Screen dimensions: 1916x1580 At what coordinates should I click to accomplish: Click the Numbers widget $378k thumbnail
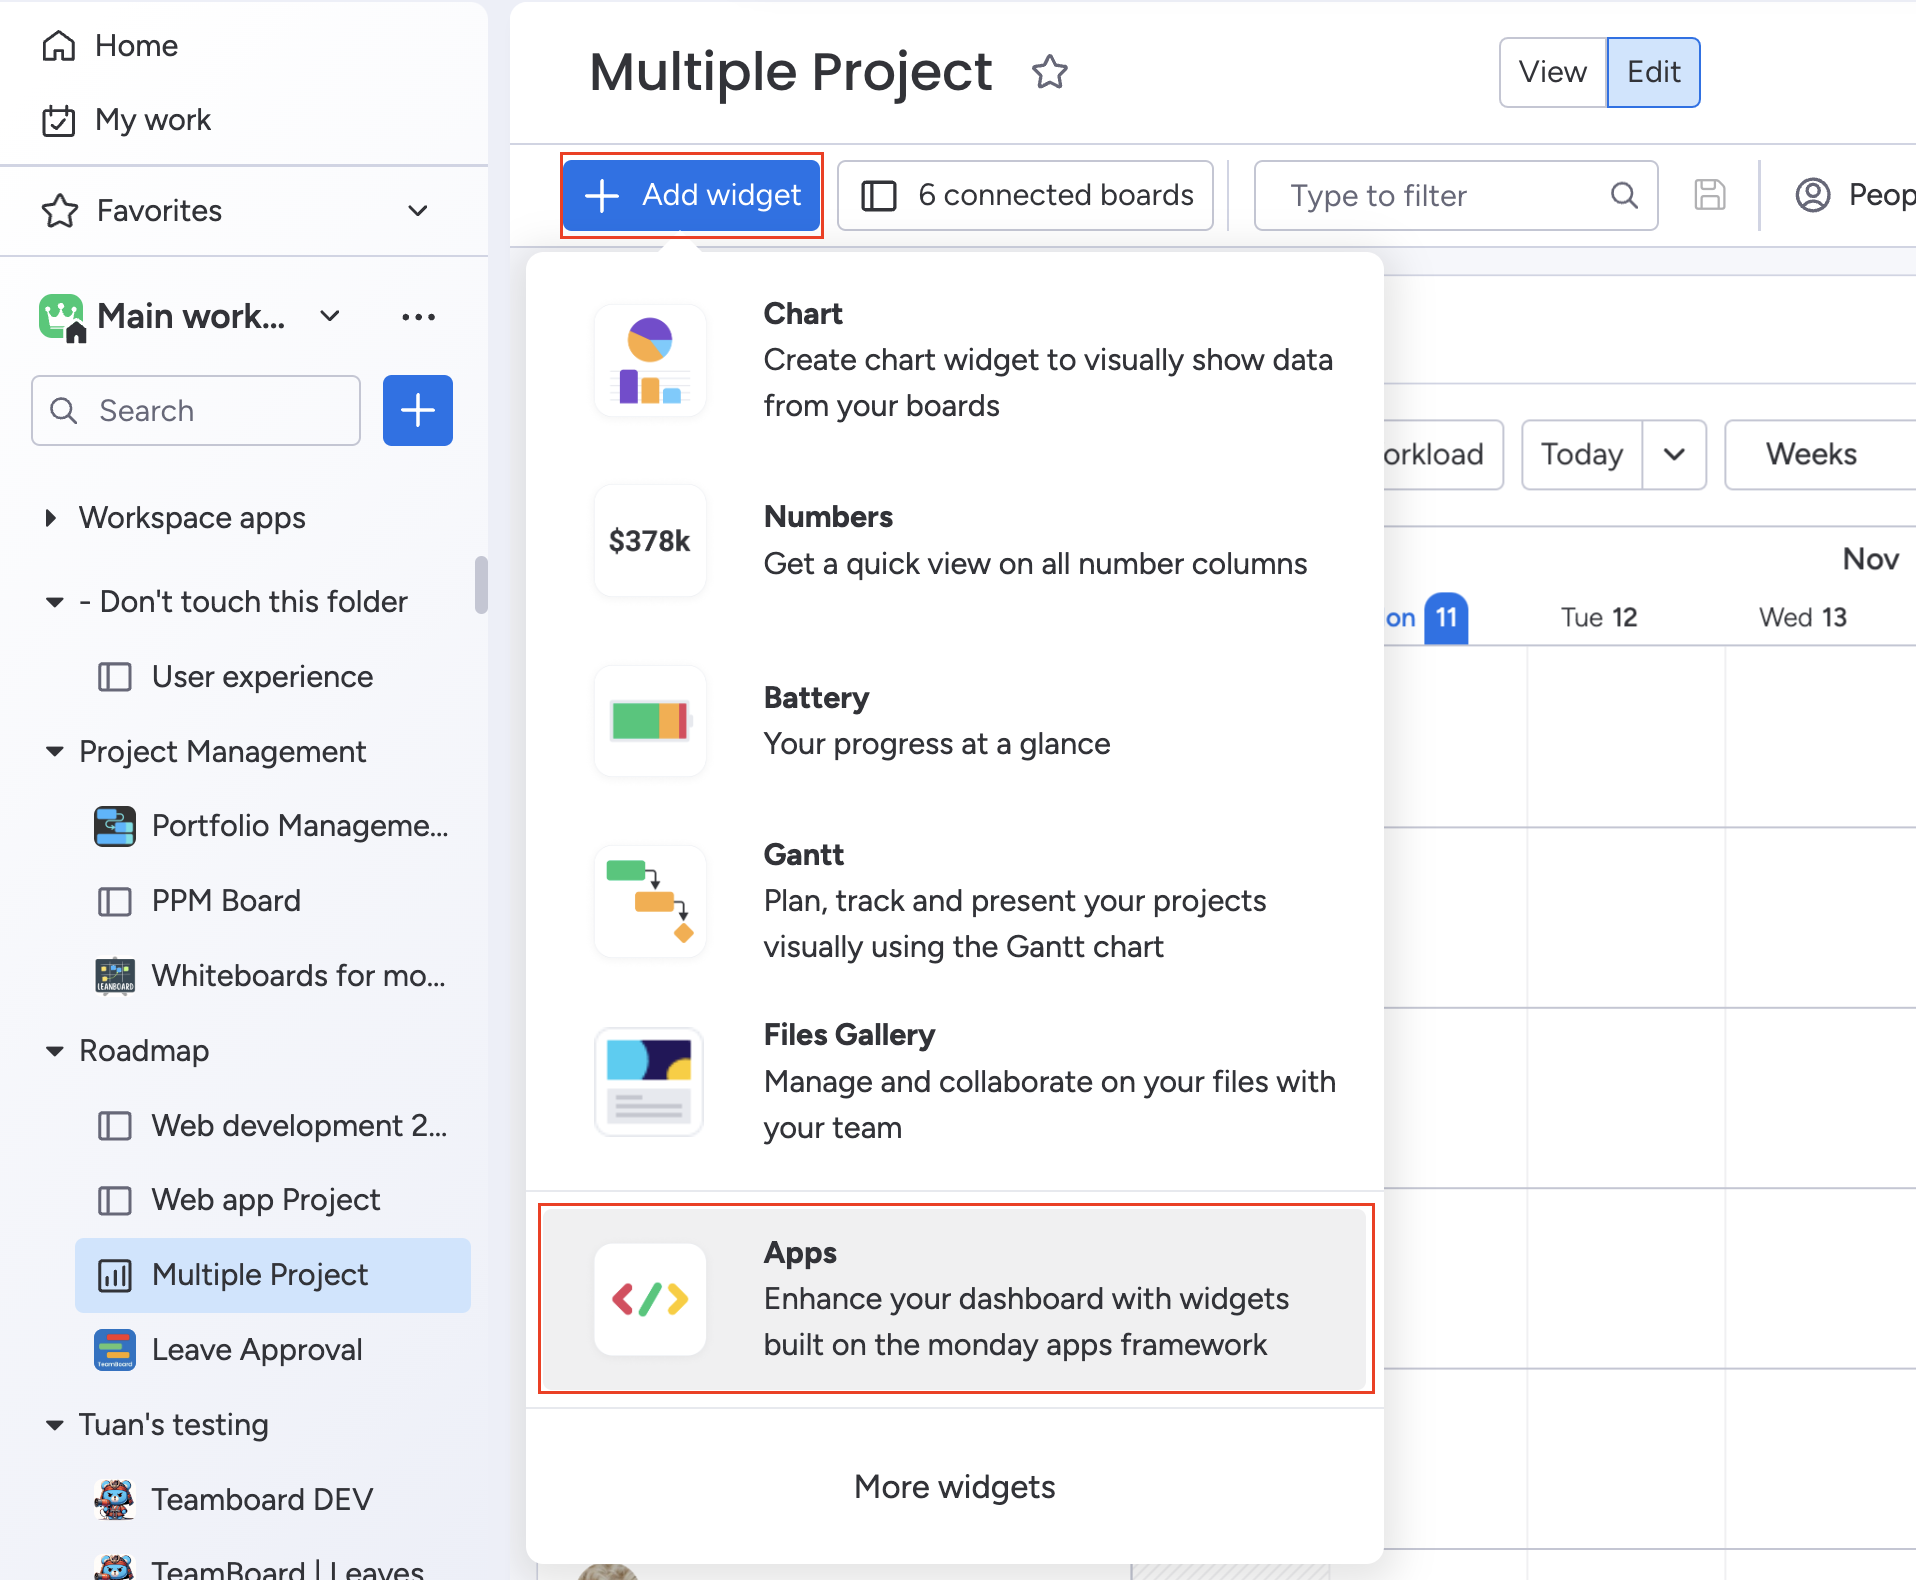[x=650, y=541]
